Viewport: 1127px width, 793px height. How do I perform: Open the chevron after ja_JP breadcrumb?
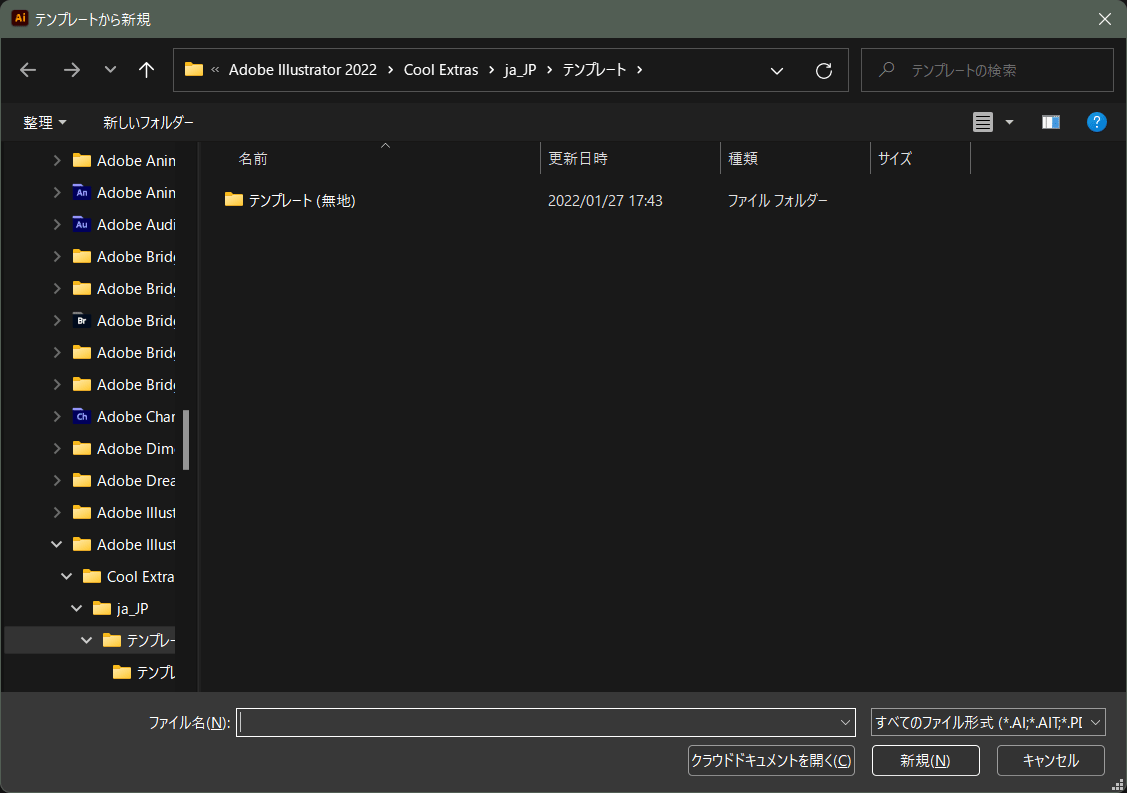point(550,70)
